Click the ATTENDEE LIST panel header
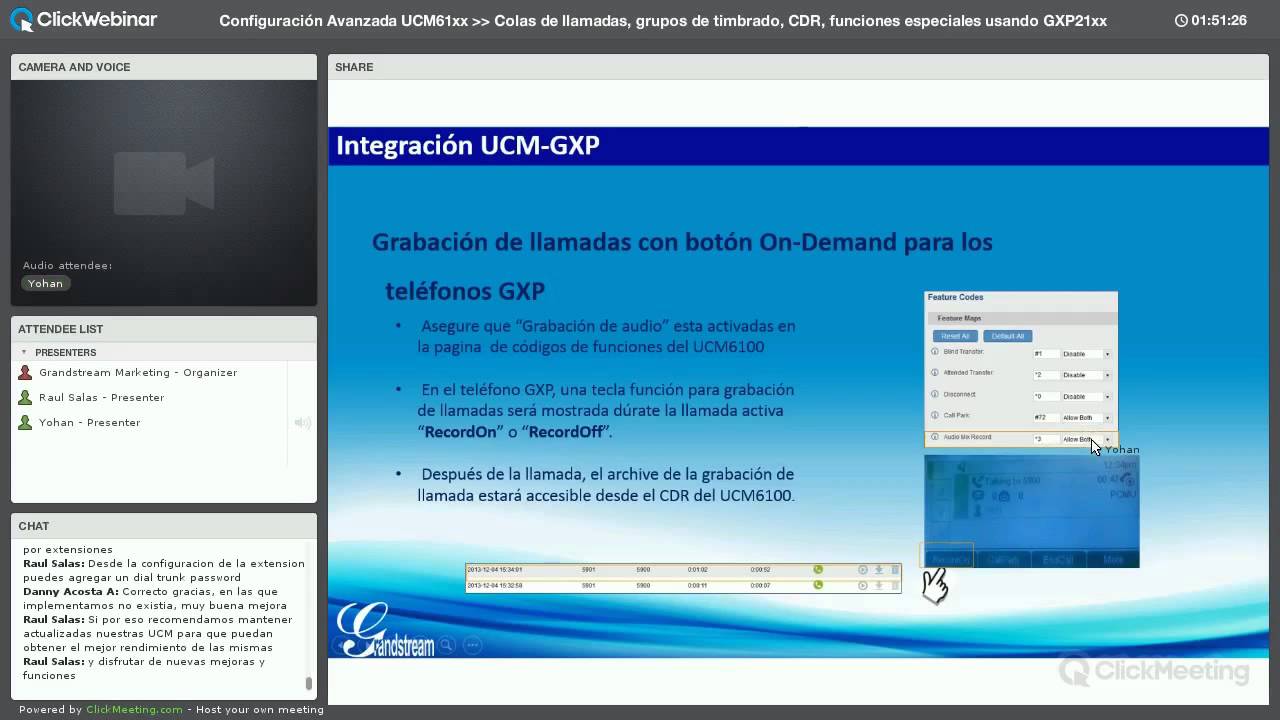The height and width of the screenshot is (720, 1280). point(164,329)
